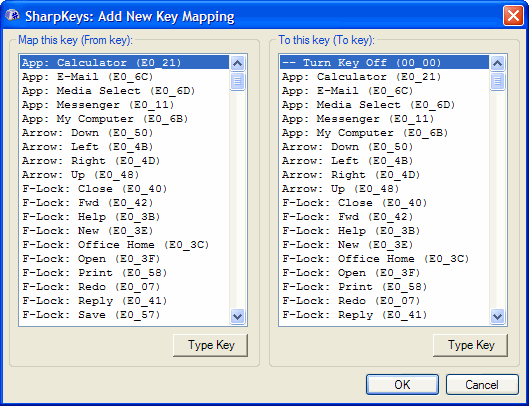529x406 pixels.
Task: Select F-Lock: Office Home in From key list
Action: (x=124, y=245)
